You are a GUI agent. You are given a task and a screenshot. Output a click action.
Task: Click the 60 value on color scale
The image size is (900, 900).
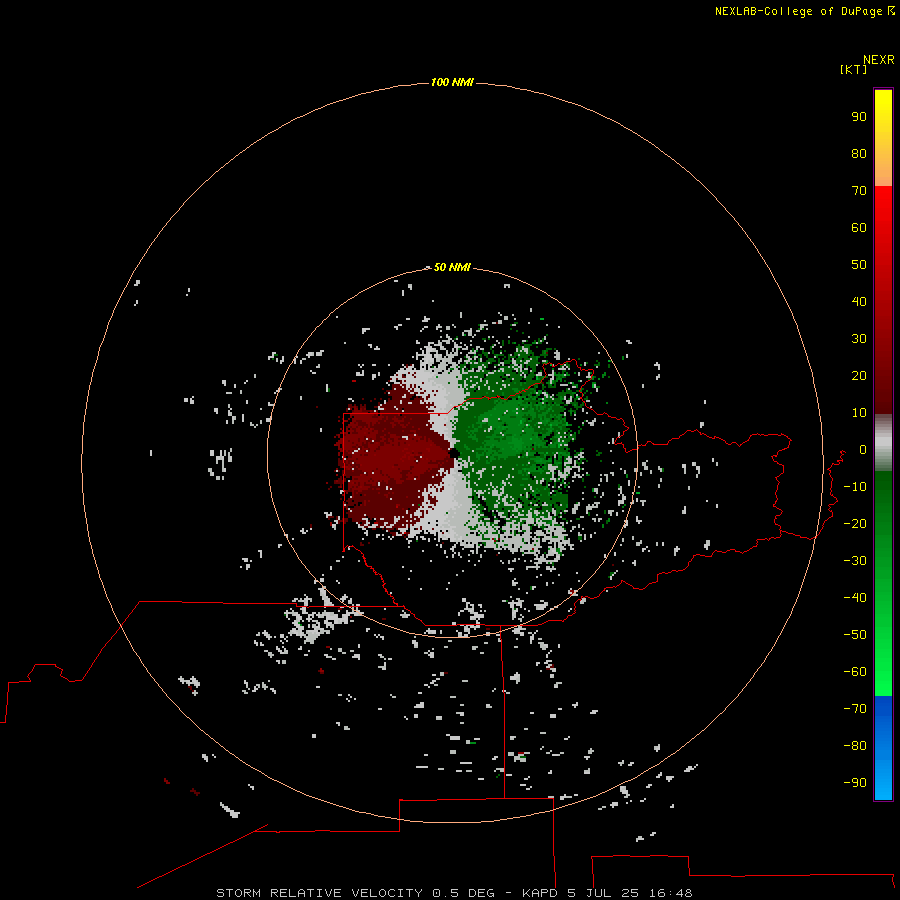click(x=859, y=227)
